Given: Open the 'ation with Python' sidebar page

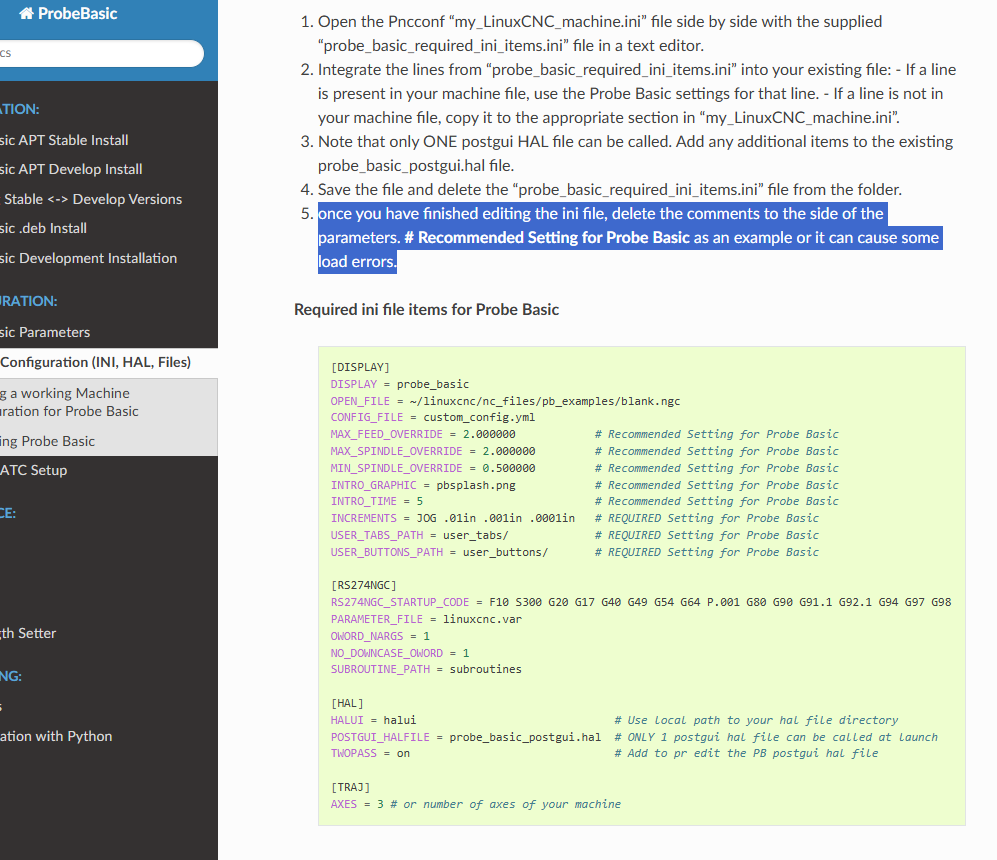Looking at the screenshot, I should (56, 736).
